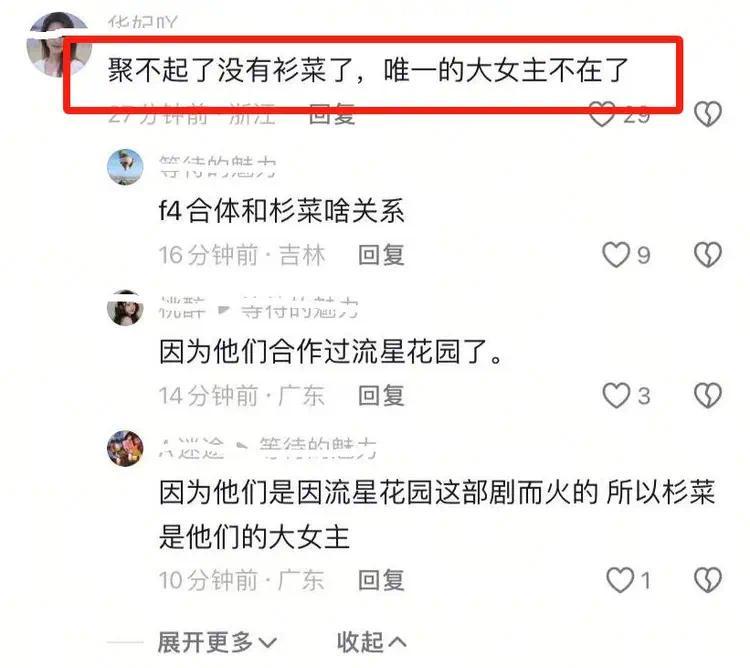Screen dimensions: 750x668
Task: Open avatar of f4合体 commenter
Action: (x=125, y=167)
